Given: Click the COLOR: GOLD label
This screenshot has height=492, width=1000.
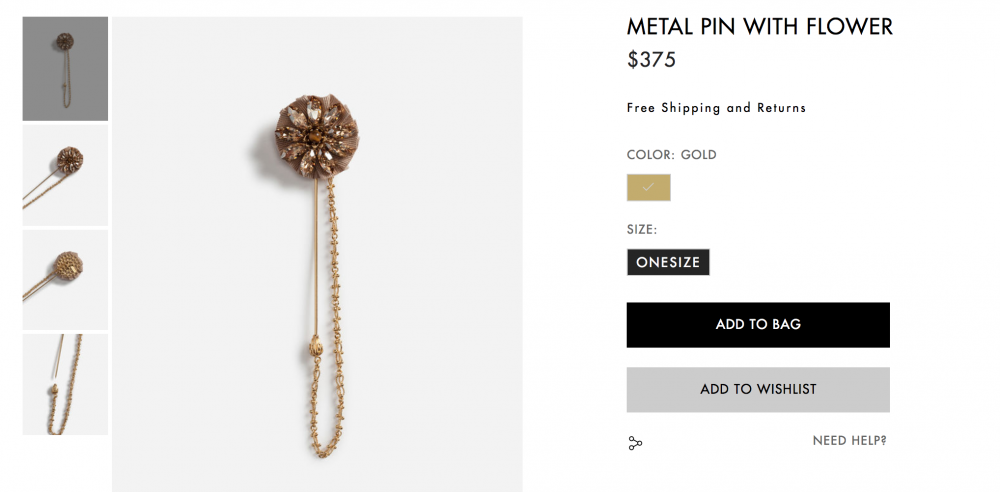Looking at the screenshot, I should click(x=671, y=155).
